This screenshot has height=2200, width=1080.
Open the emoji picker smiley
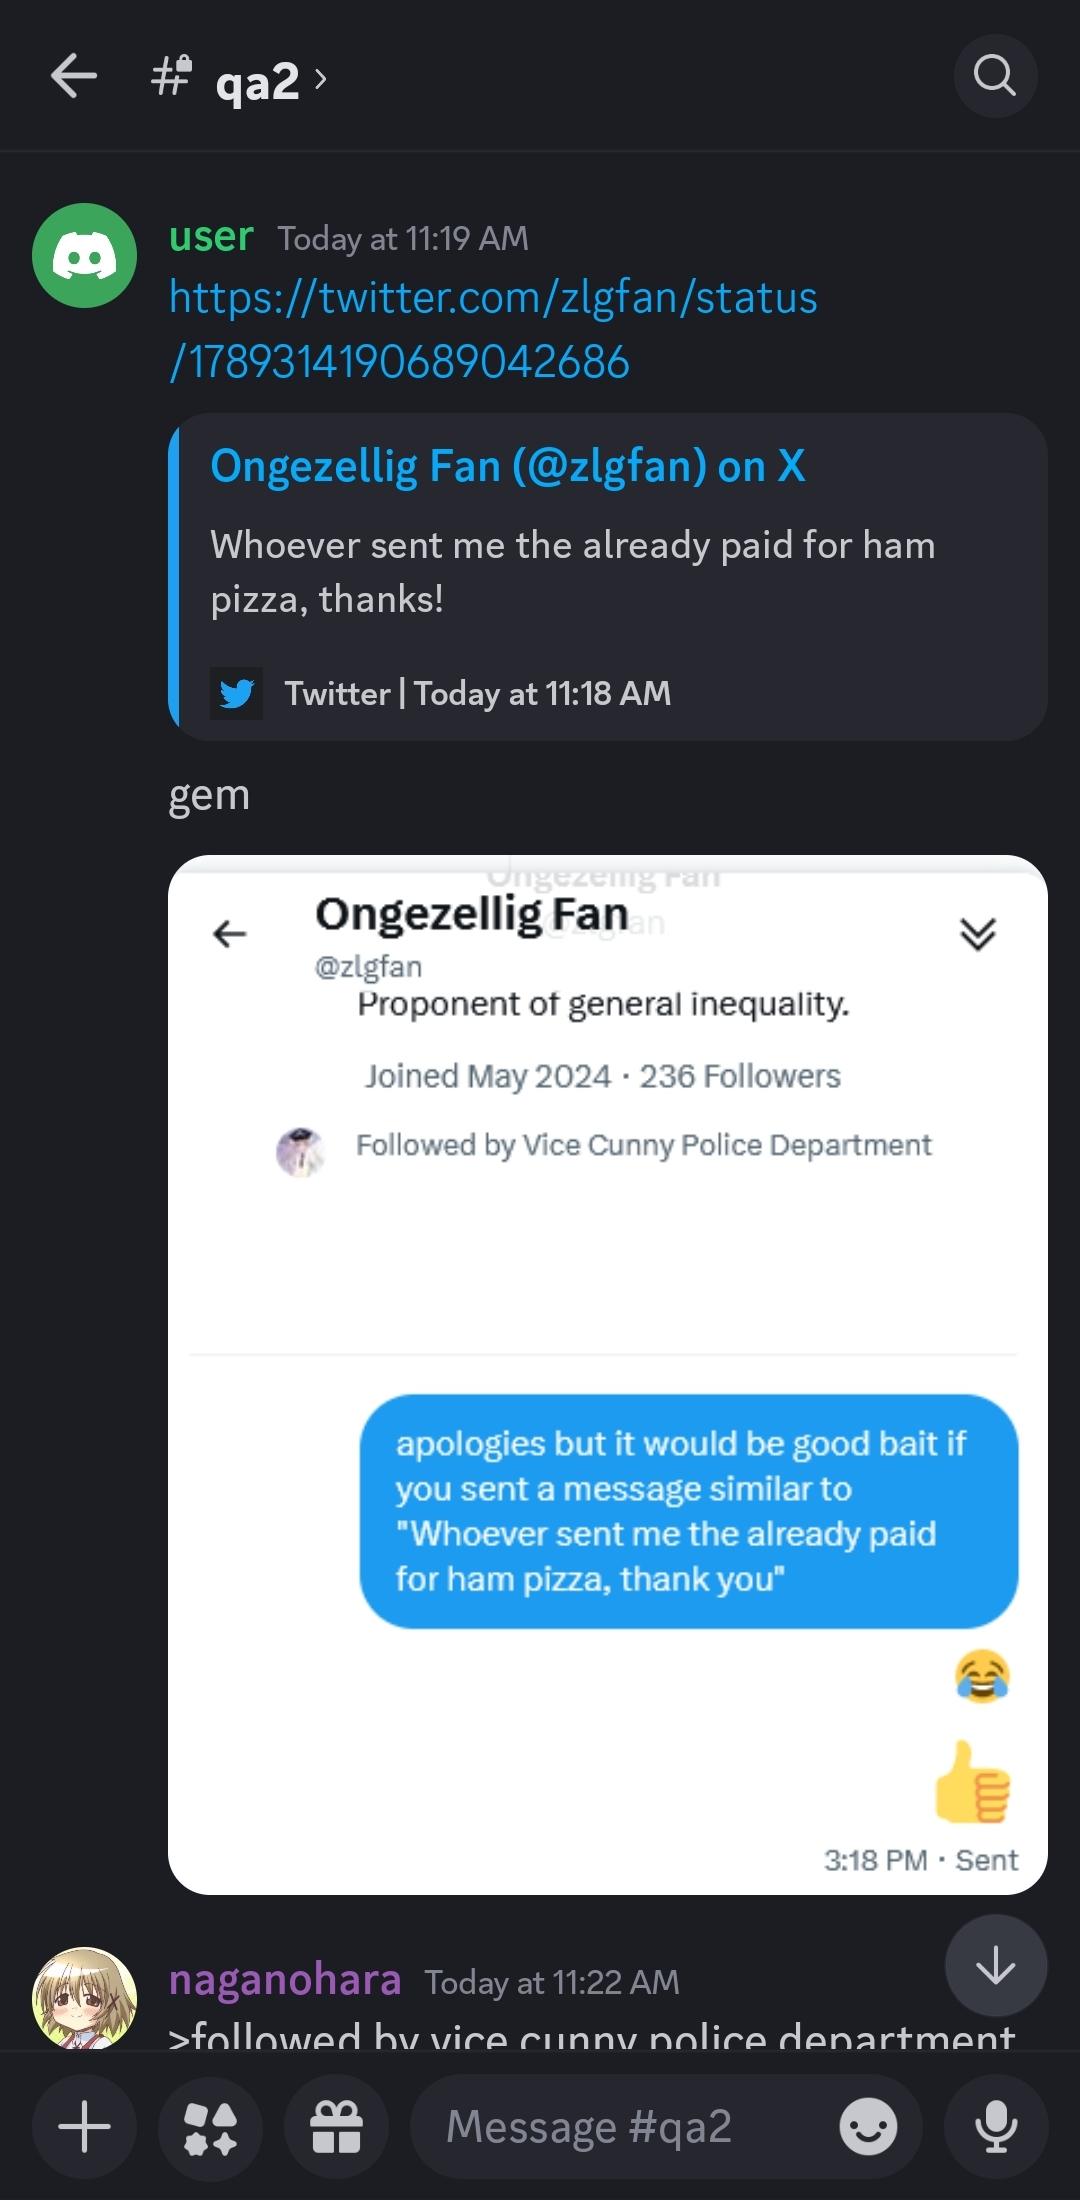pyautogui.click(x=868, y=2126)
